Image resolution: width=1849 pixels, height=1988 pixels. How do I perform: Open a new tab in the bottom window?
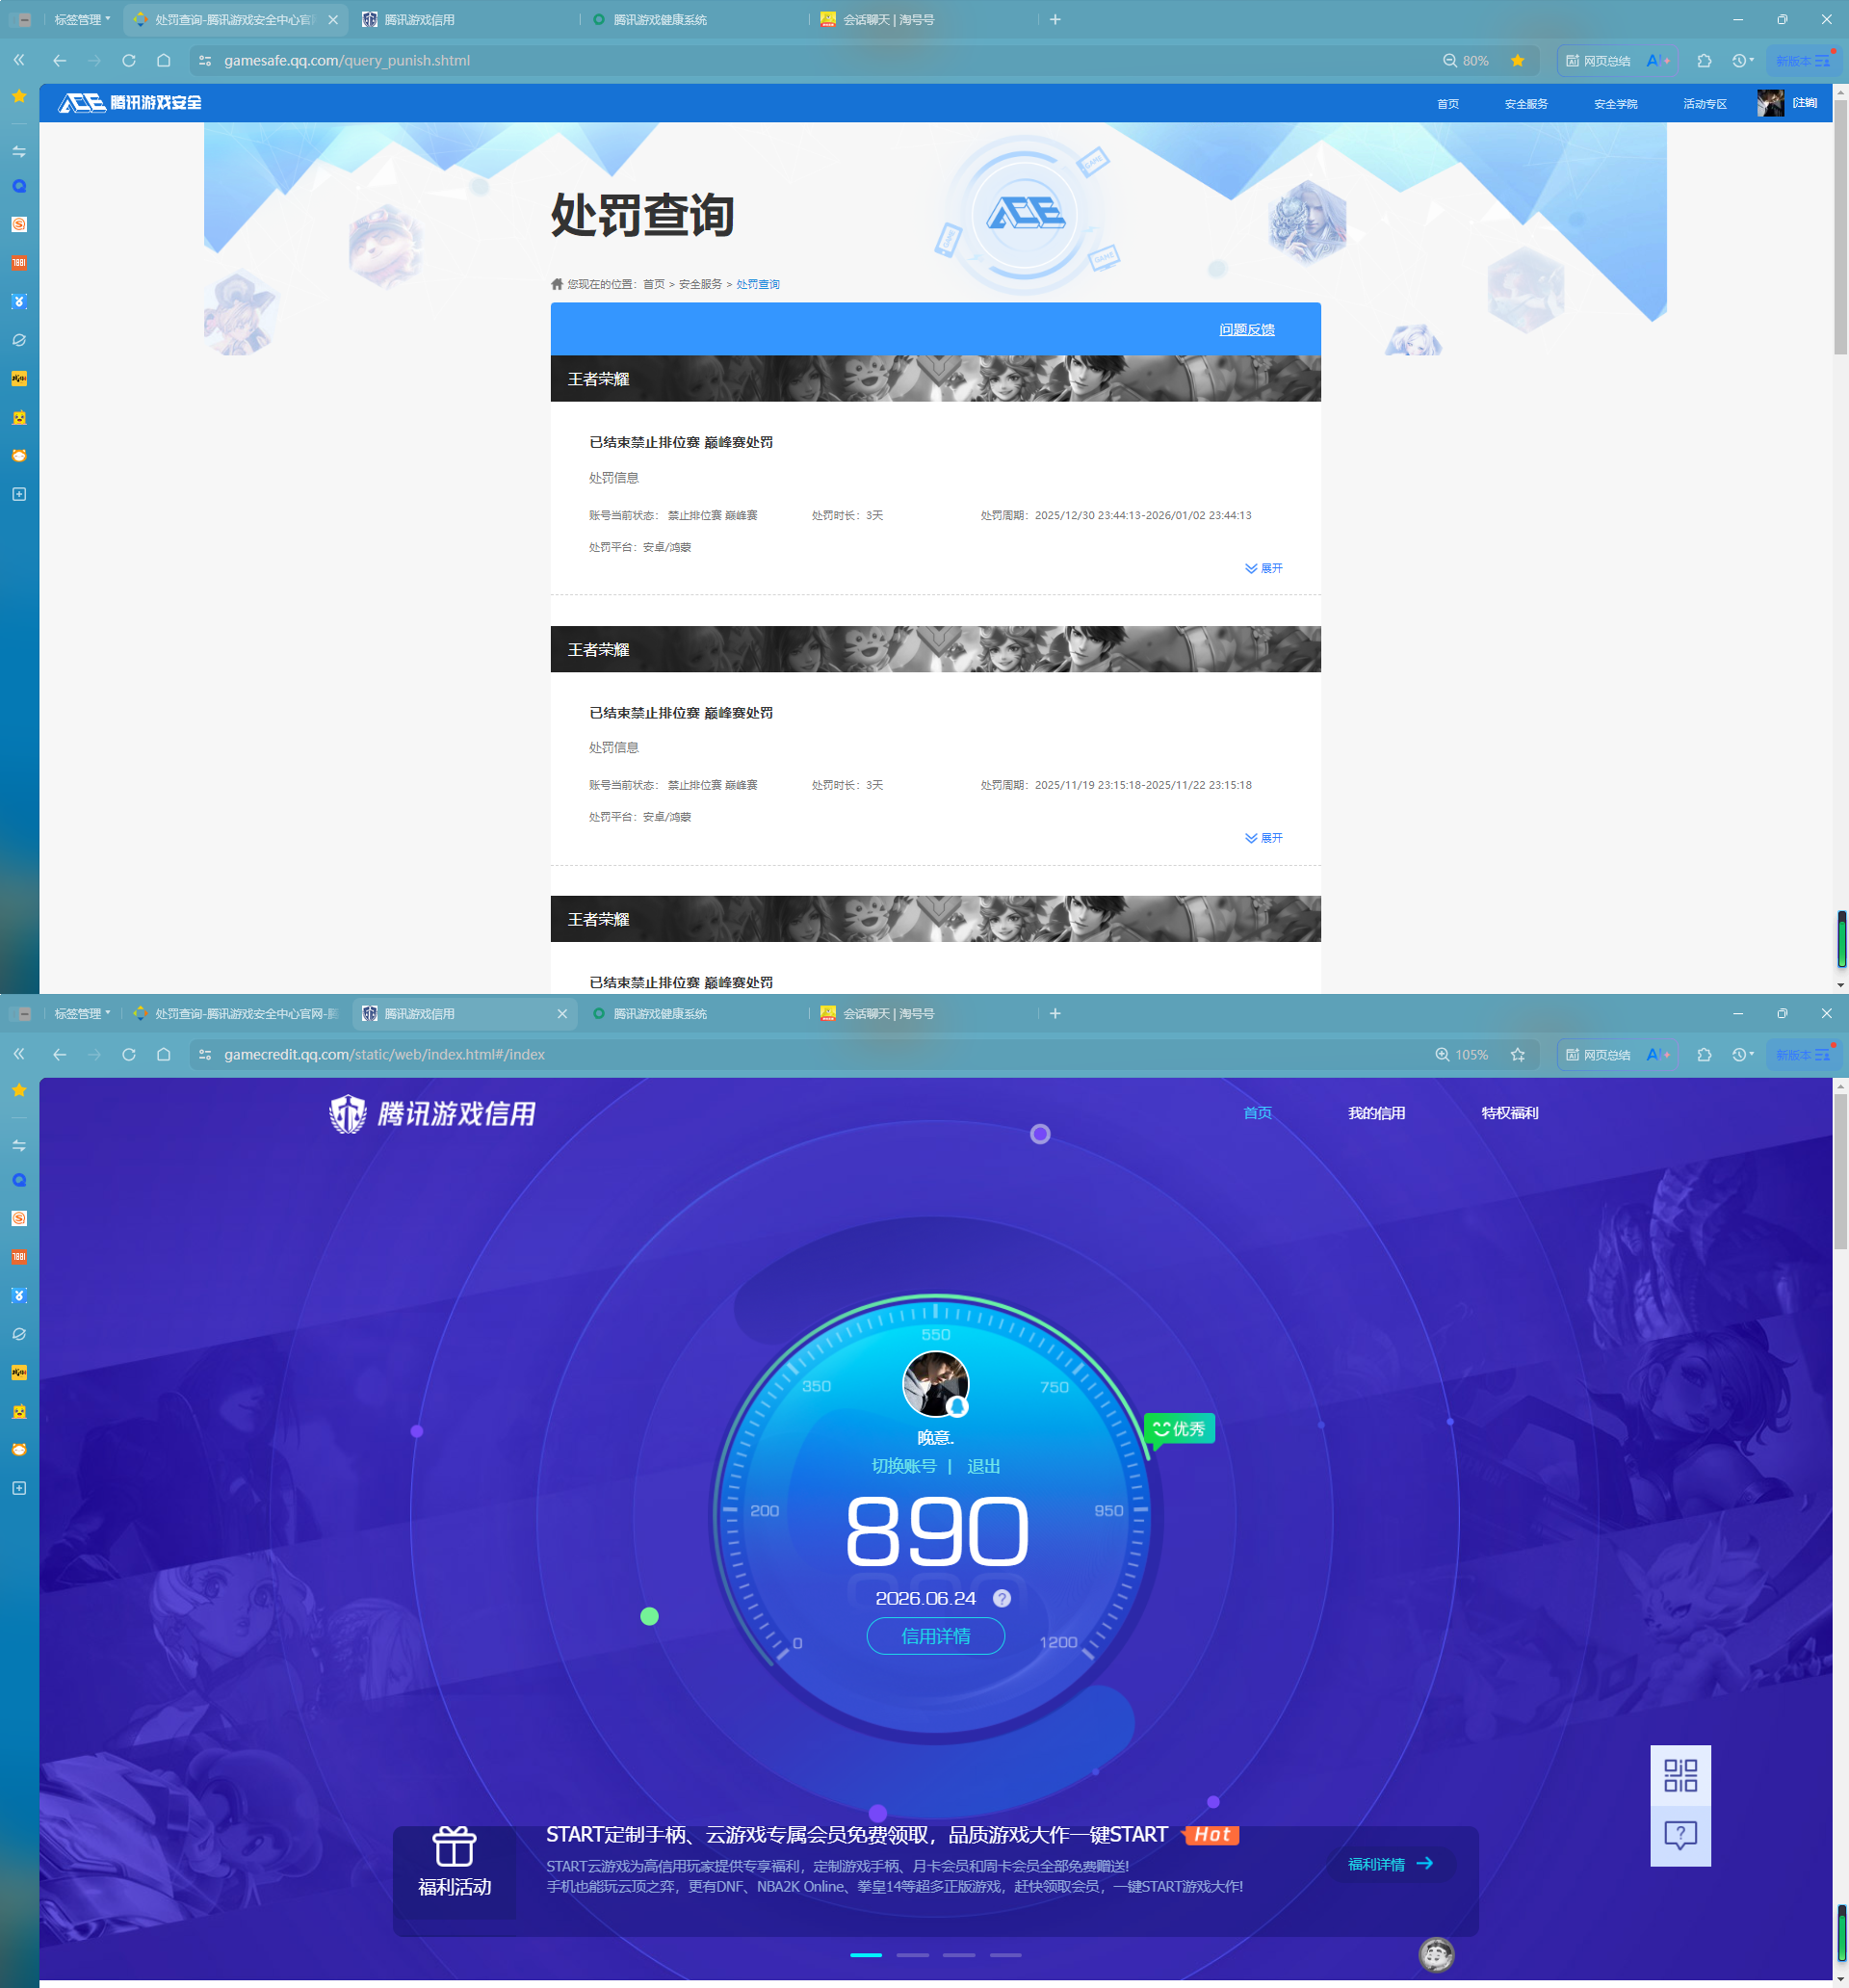[1055, 1013]
